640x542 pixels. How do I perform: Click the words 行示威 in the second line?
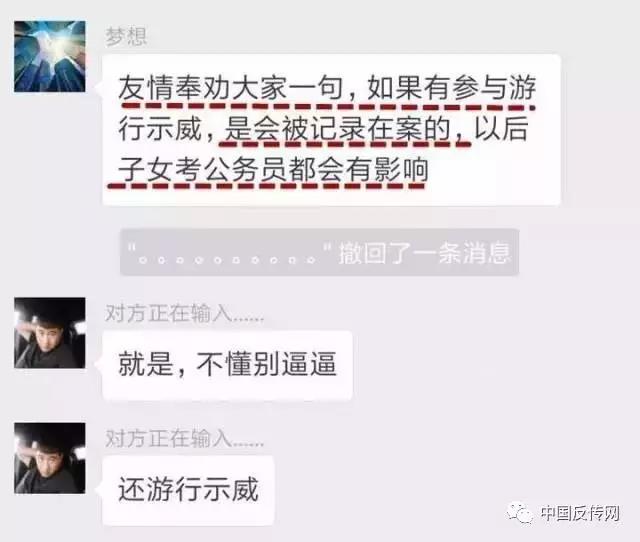coord(160,129)
